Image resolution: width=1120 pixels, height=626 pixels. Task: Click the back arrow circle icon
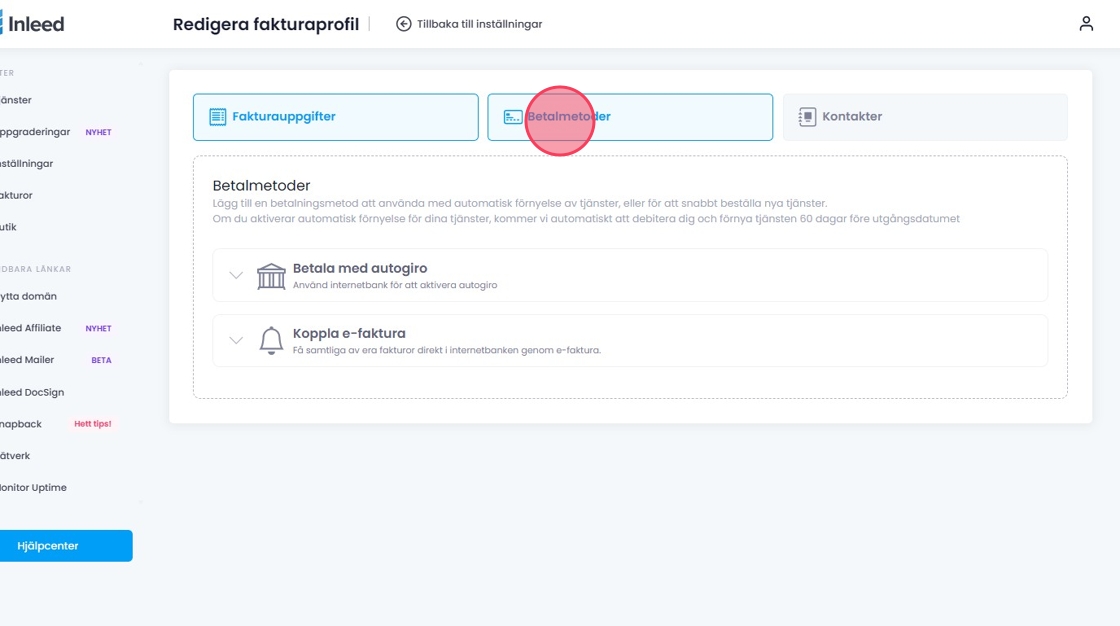click(x=404, y=24)
